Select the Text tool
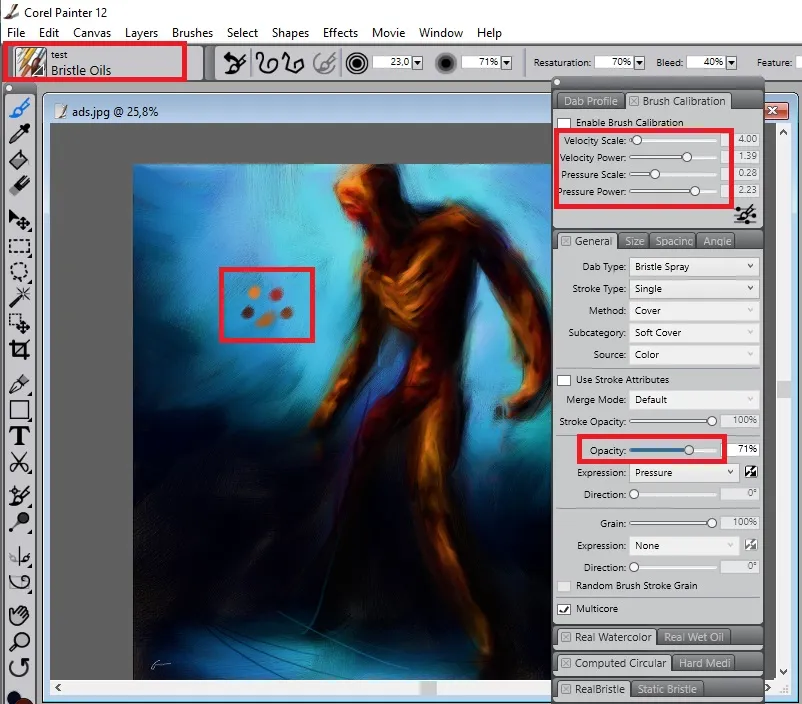The height and width of the screenshot is (704, 802). click(19, 436)
